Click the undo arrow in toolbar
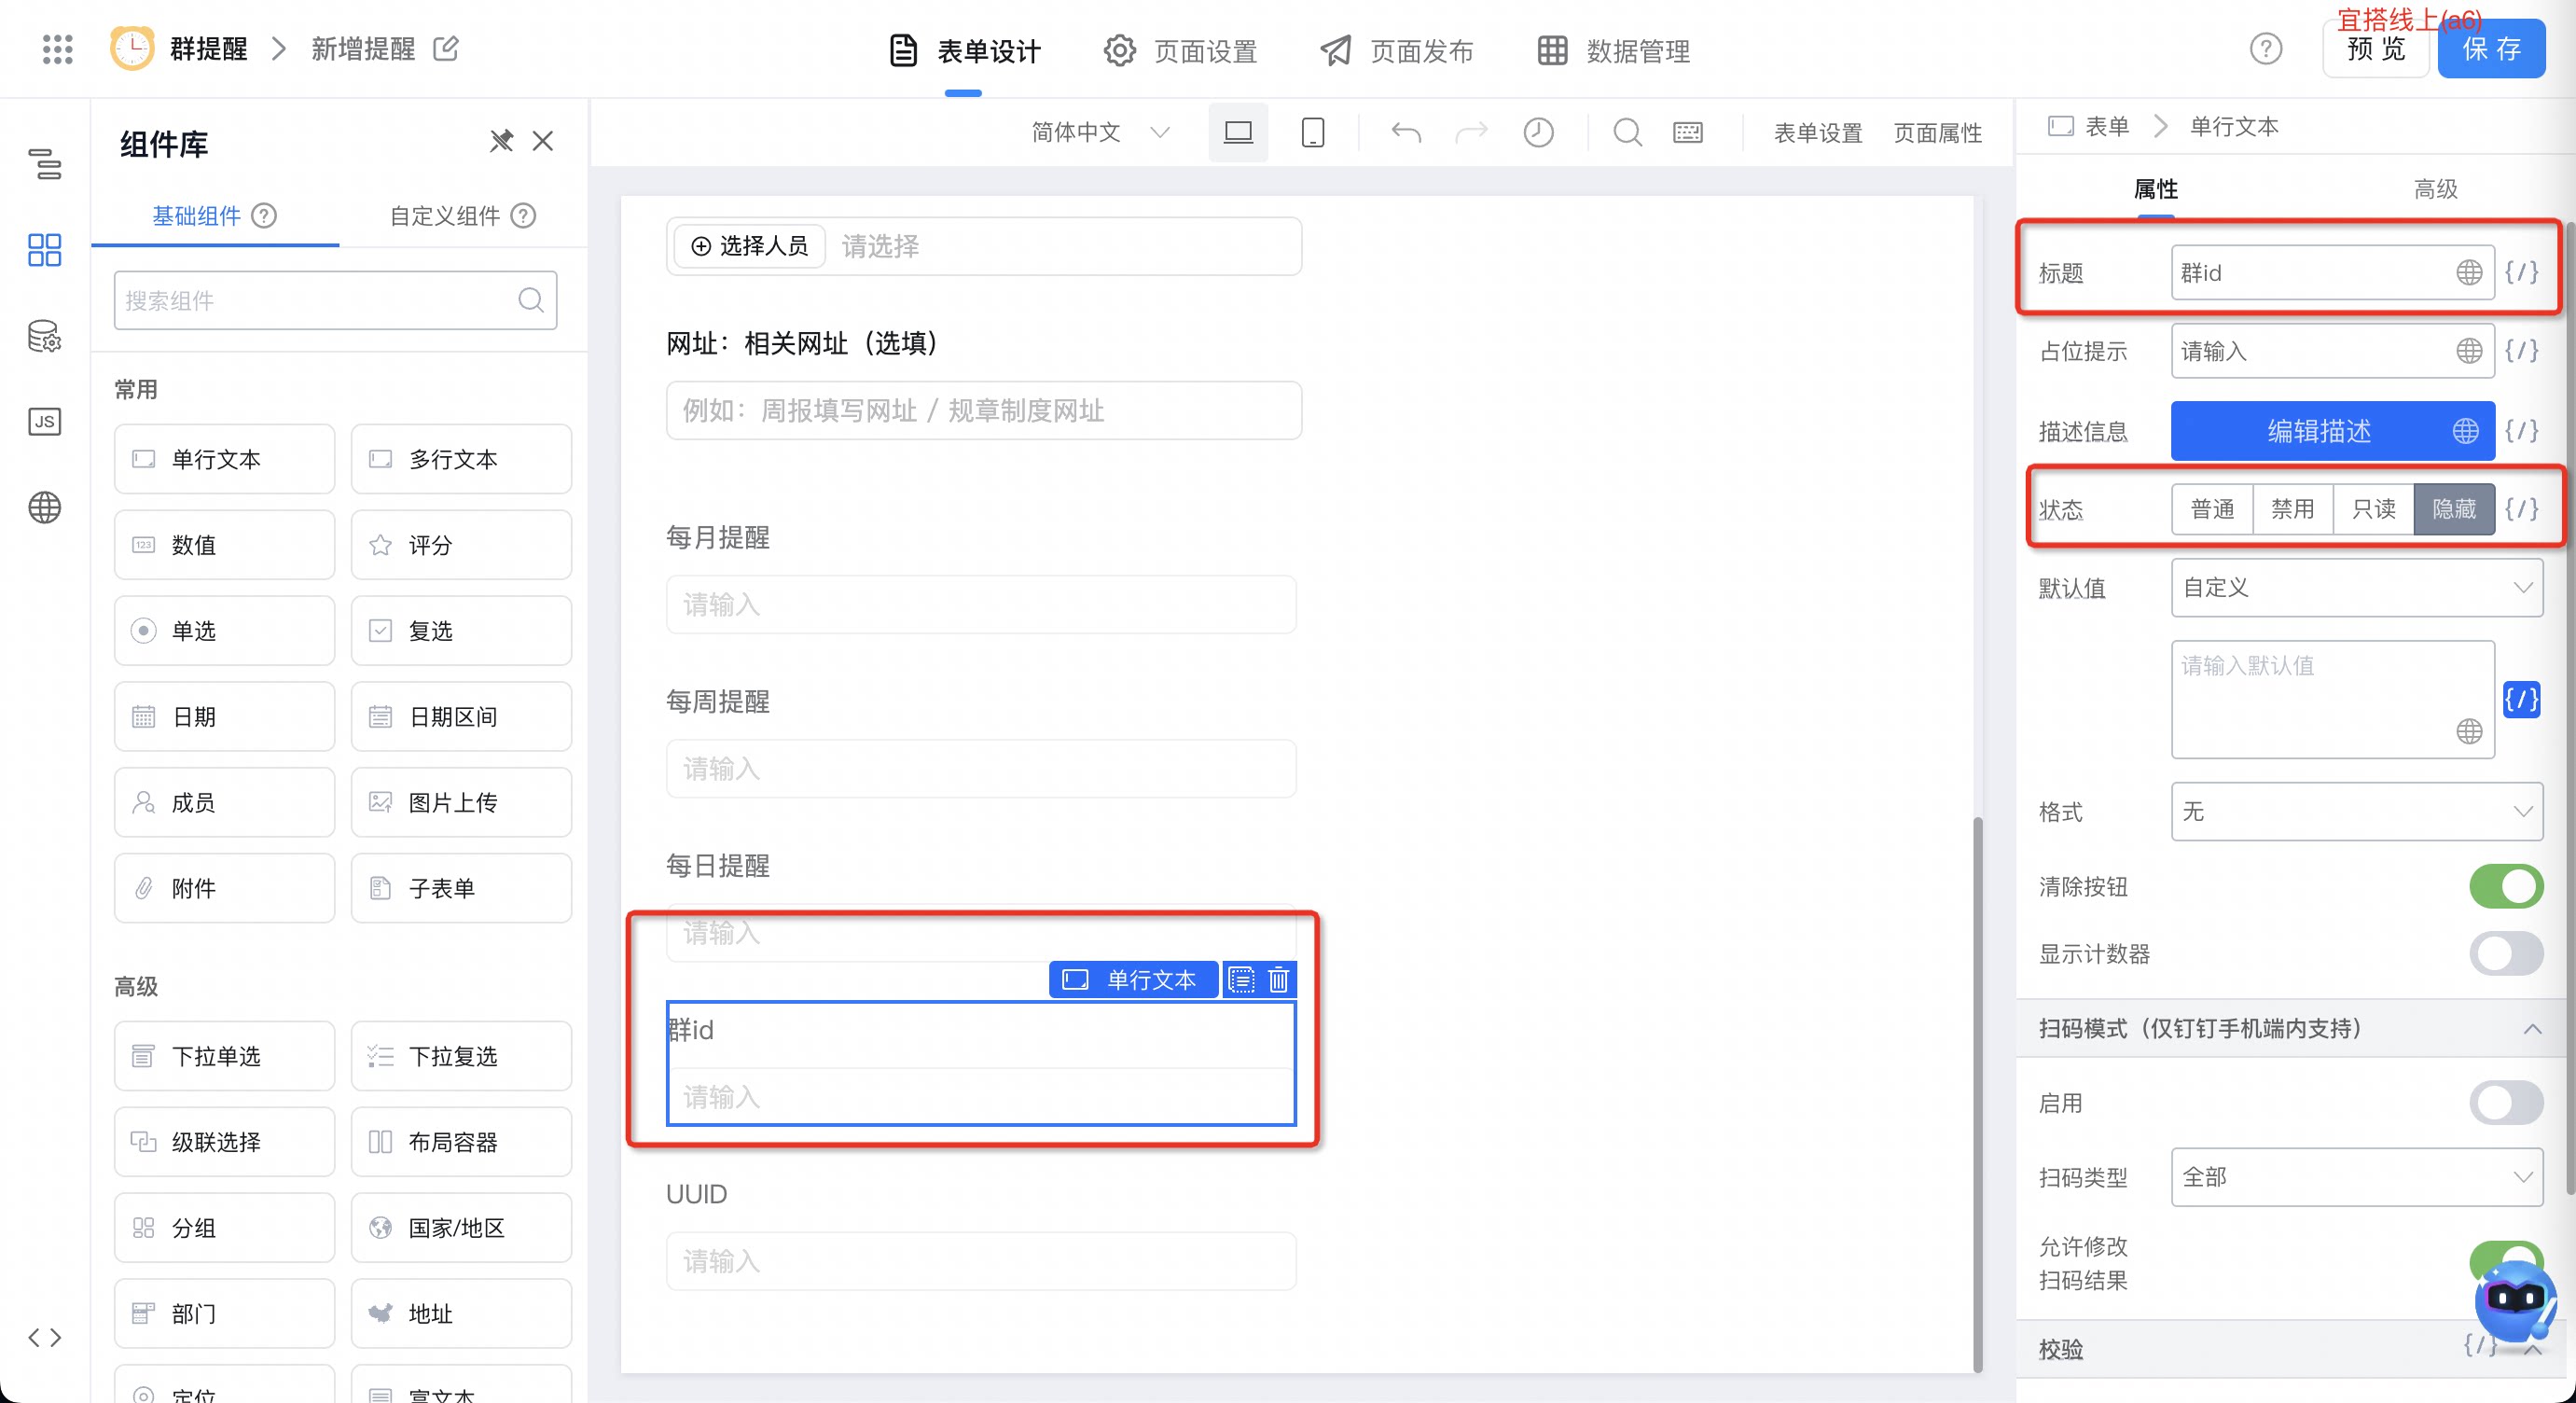The width and height of the screenshot is (2576, 1403). (1406, 133)
